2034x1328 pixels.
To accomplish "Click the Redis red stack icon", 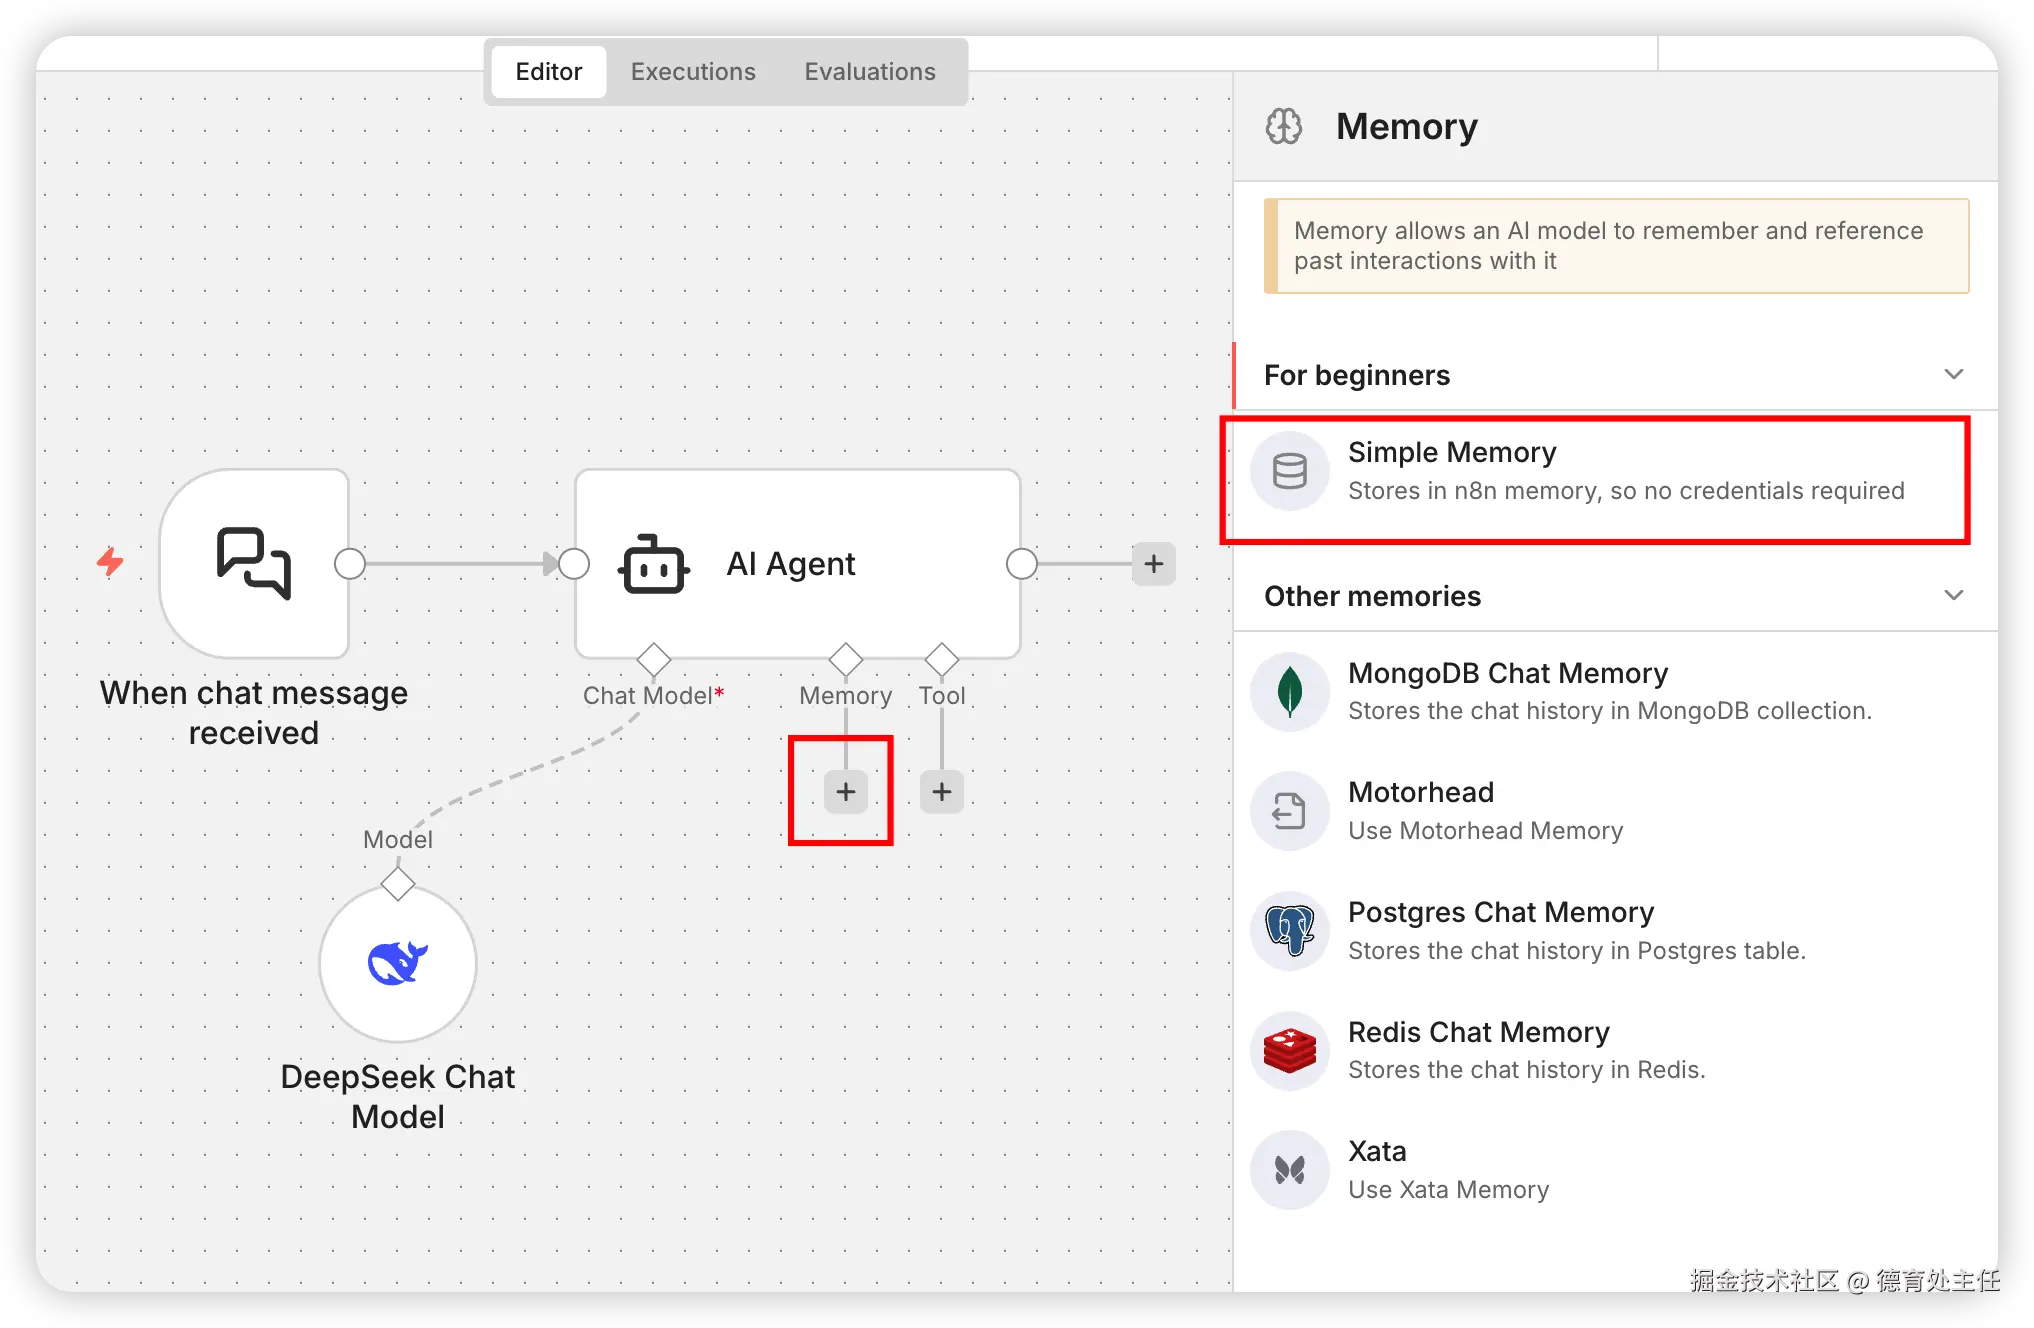I will click(1289, 1050).
